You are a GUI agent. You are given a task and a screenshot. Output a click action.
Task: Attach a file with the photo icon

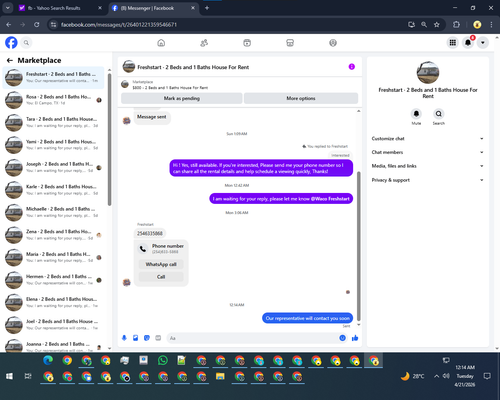pyautogui.click(x=135, y=338)
